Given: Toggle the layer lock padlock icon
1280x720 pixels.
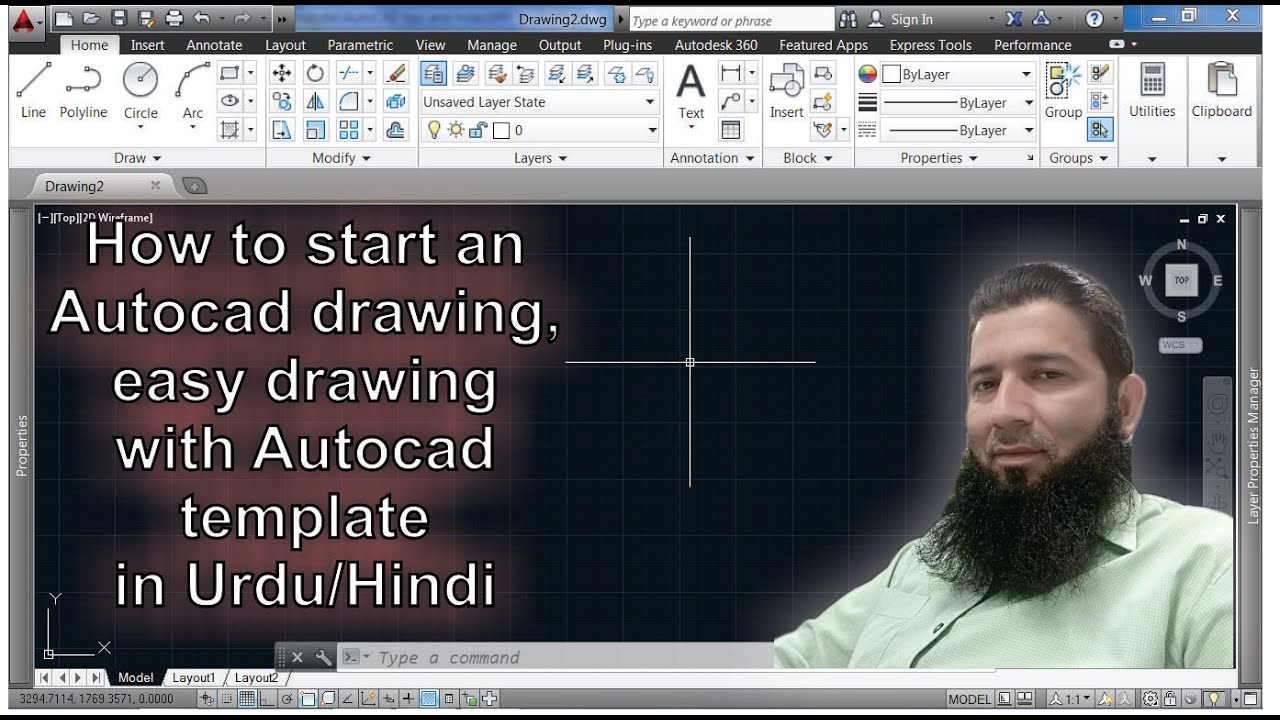Looking at the screenshot, I should pyautogui.click(x=478, y=130).
